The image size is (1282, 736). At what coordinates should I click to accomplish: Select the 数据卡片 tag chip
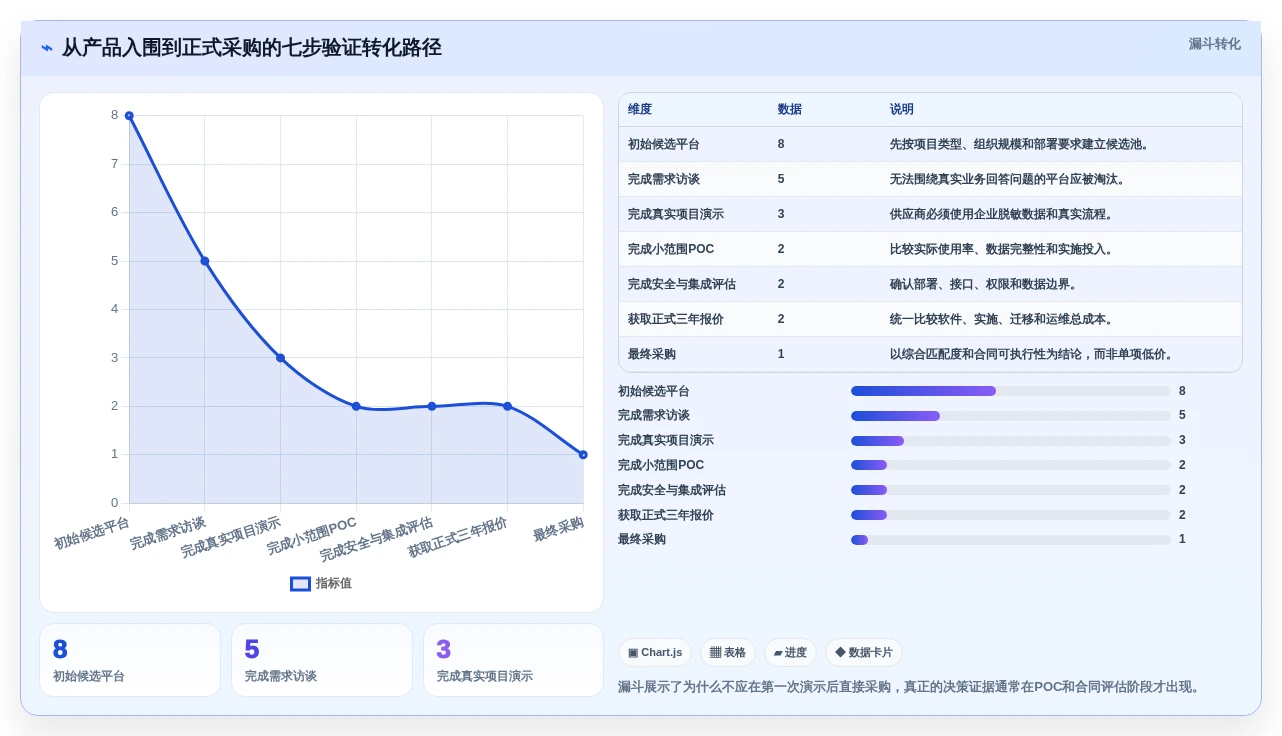pos(864,653)
